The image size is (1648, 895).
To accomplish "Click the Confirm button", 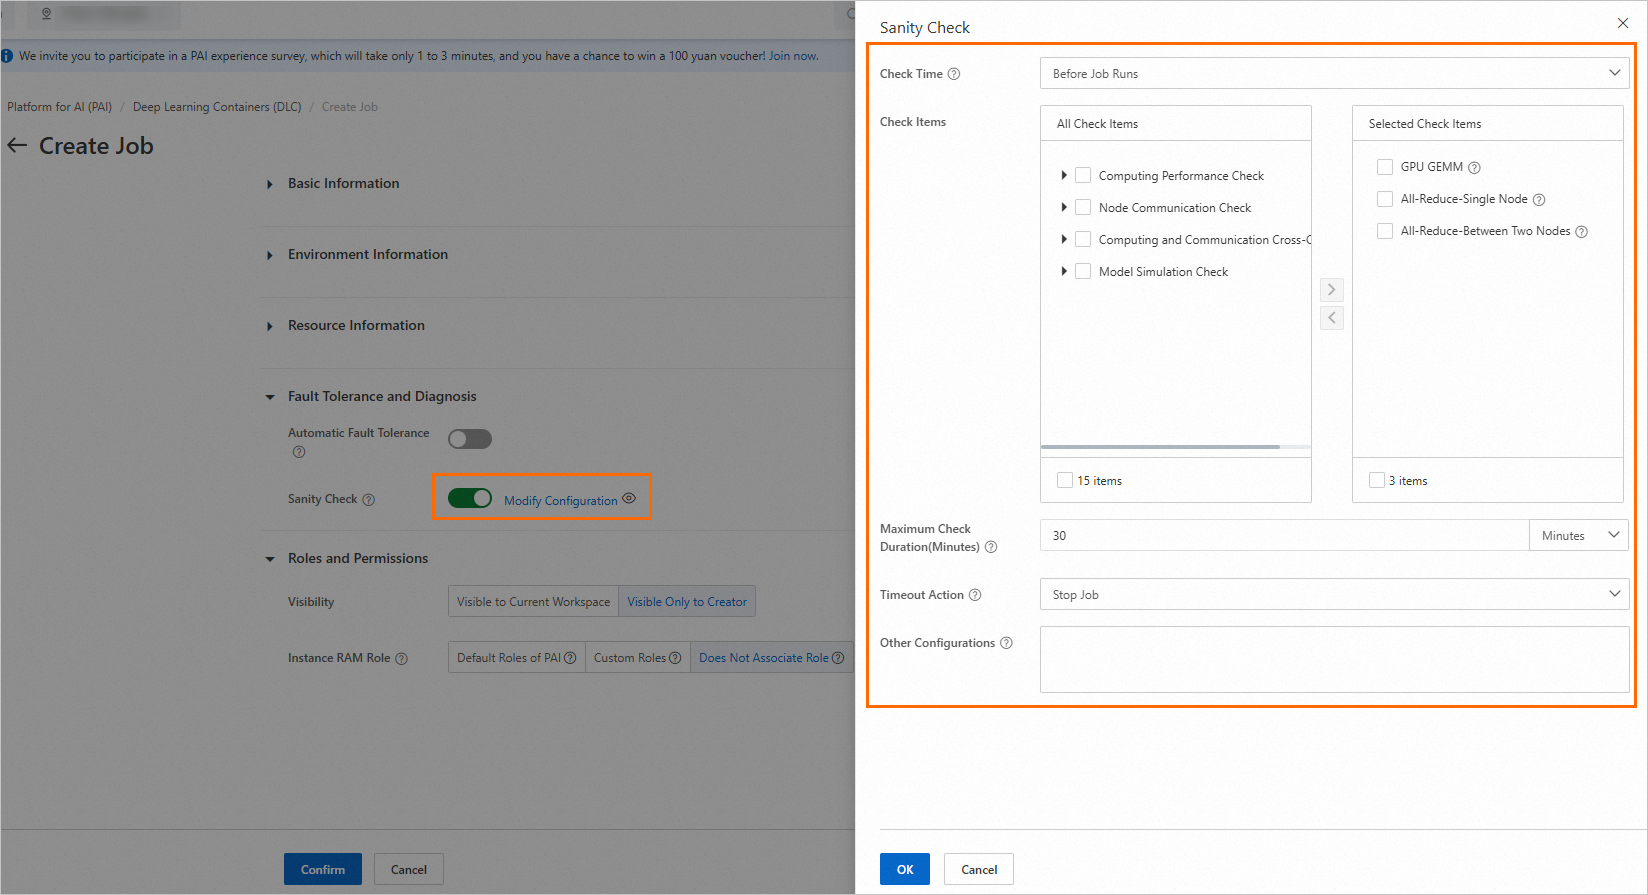I will (x=323, y=869).
